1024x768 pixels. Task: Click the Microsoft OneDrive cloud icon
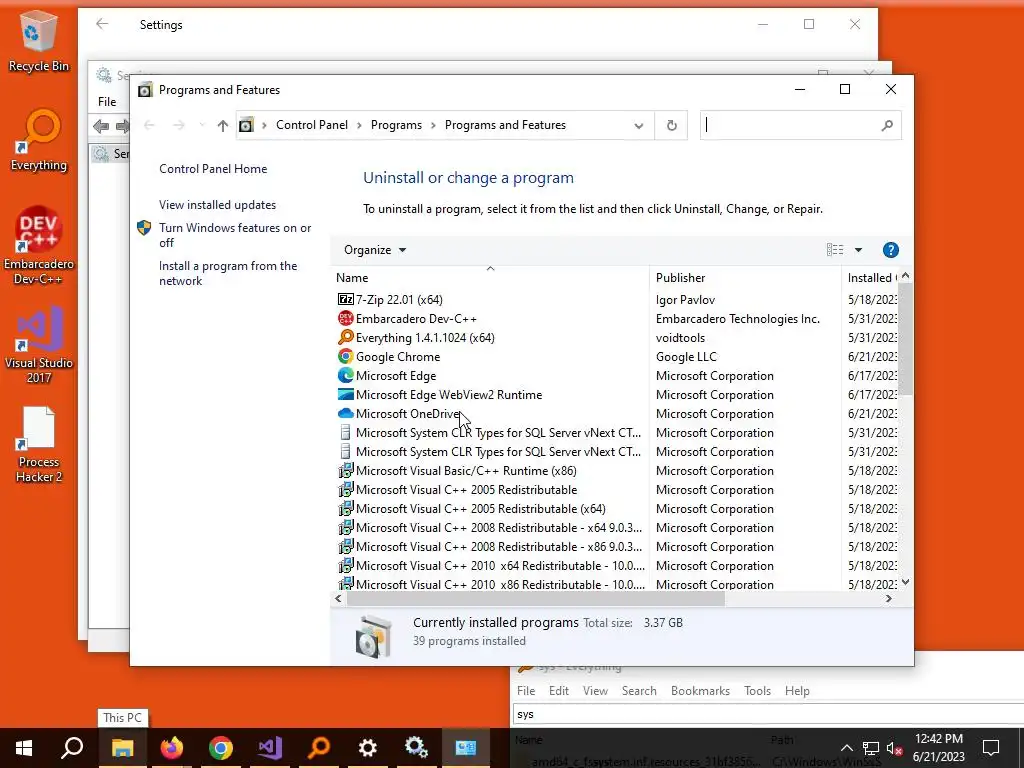[x=345, y=413]
